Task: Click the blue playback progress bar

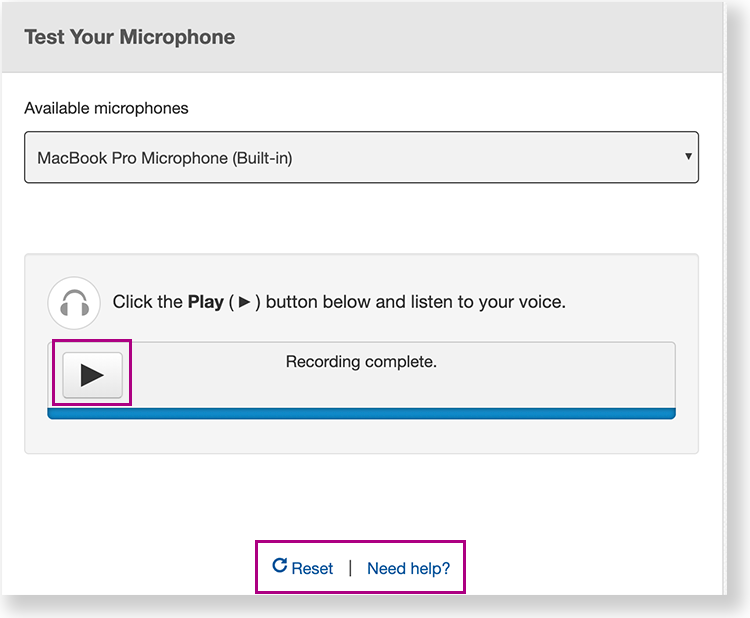Action: pos(361,413)
